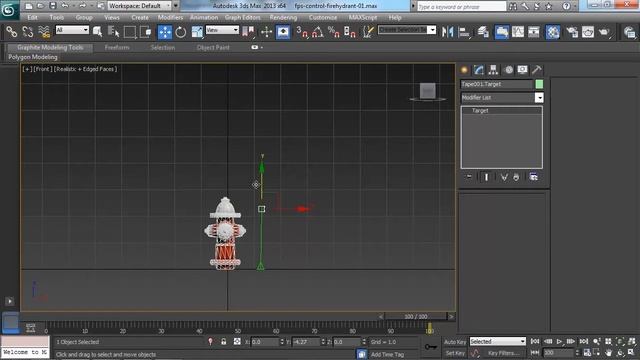Activate the Select and Rotate tool
Image resolution: width=640 pixels, height=360 pixels.
pos(180,31)
